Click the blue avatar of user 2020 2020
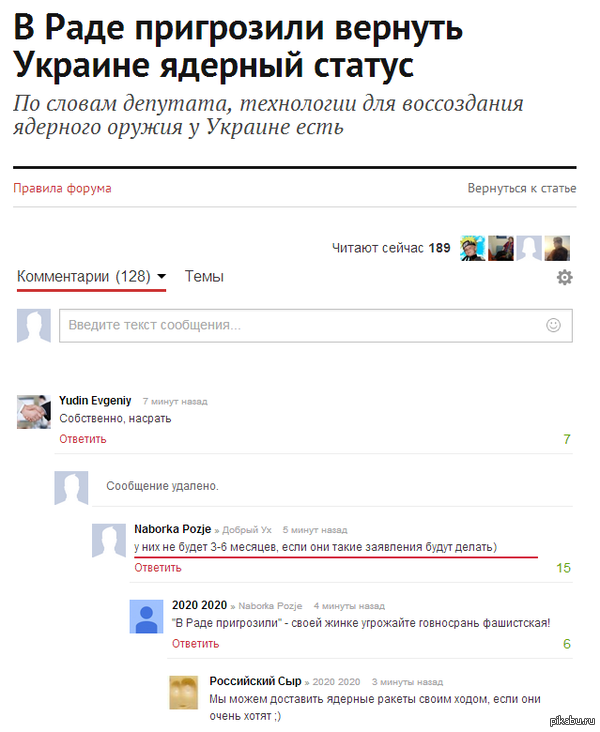 click(x=146, y=616)
